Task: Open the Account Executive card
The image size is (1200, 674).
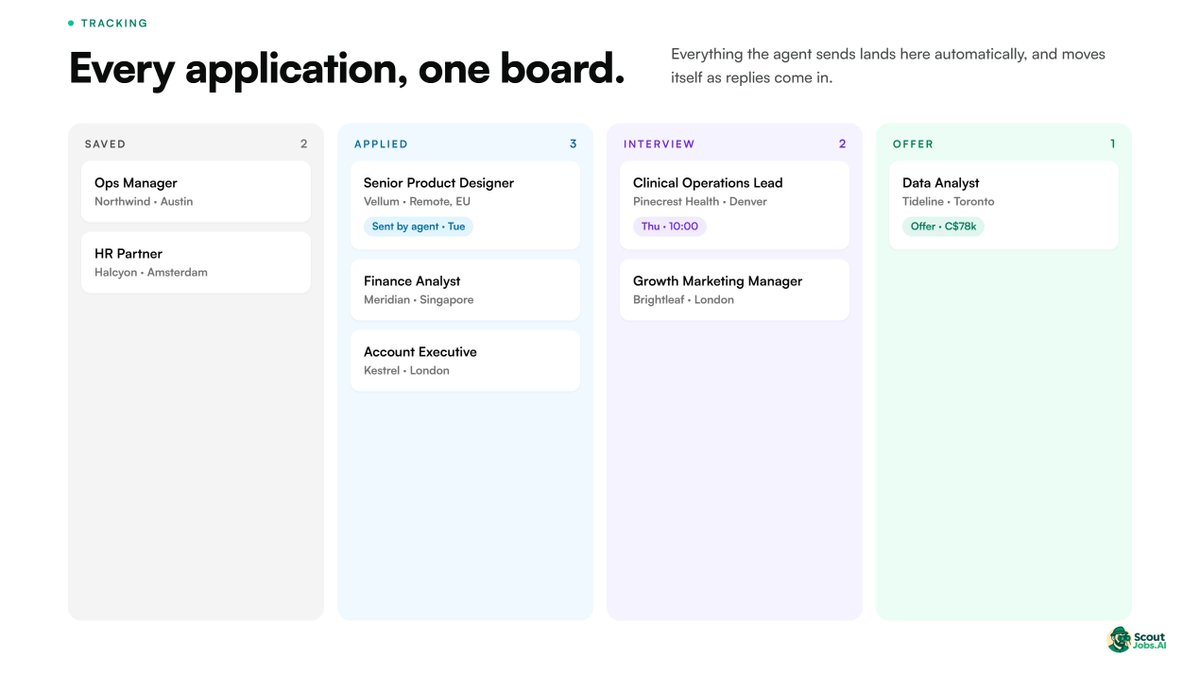Action: point(465,361)
